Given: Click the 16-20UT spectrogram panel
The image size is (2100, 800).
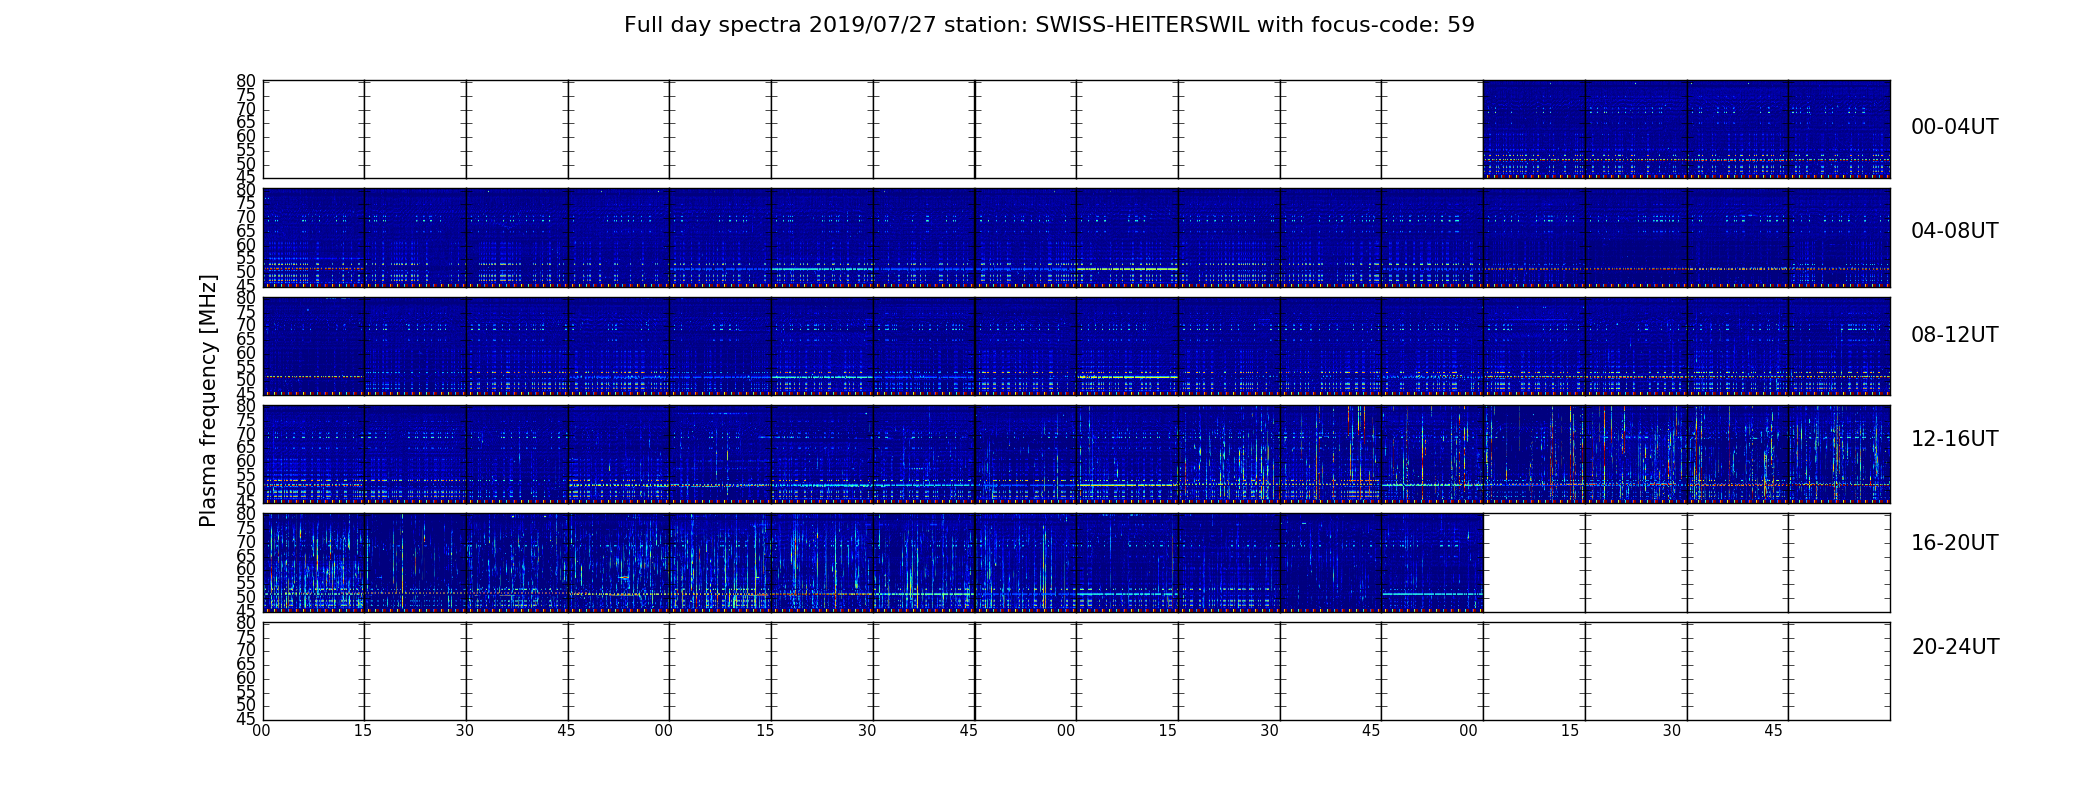Looking at the screenshot, I should click(1076, 562).
